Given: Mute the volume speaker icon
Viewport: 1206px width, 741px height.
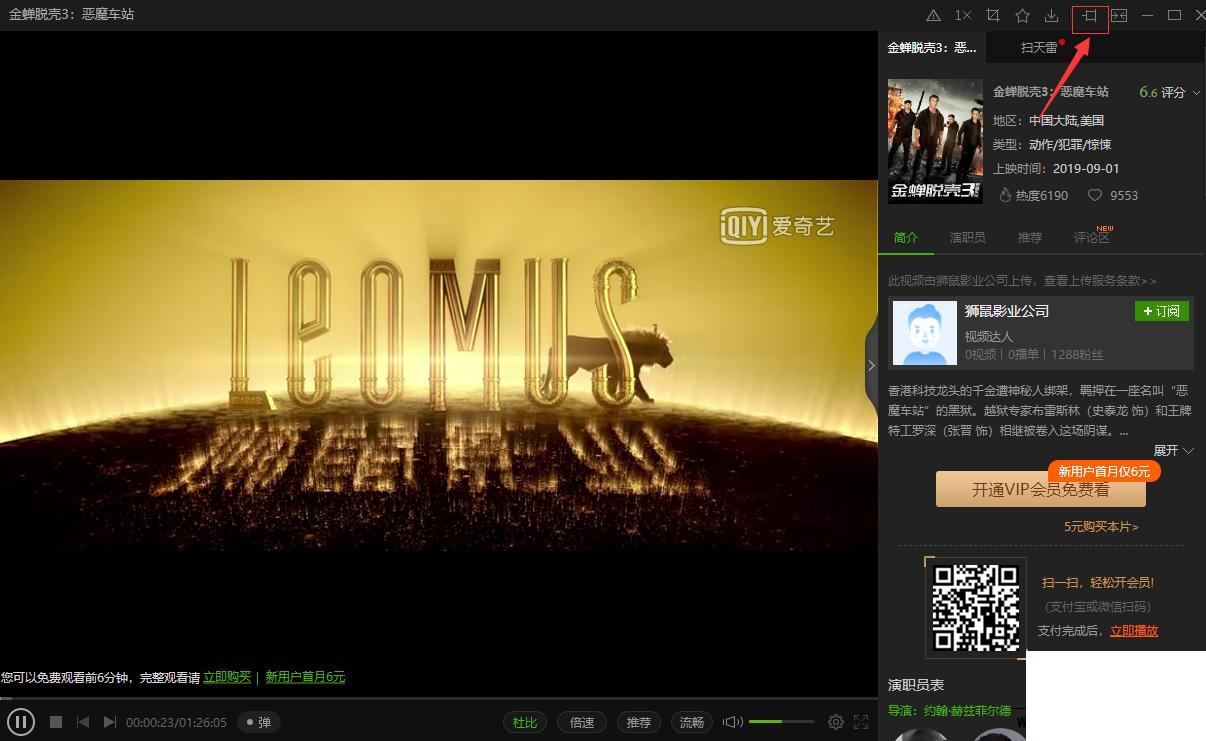Looking at the screenshot, I should click(733, 722).
